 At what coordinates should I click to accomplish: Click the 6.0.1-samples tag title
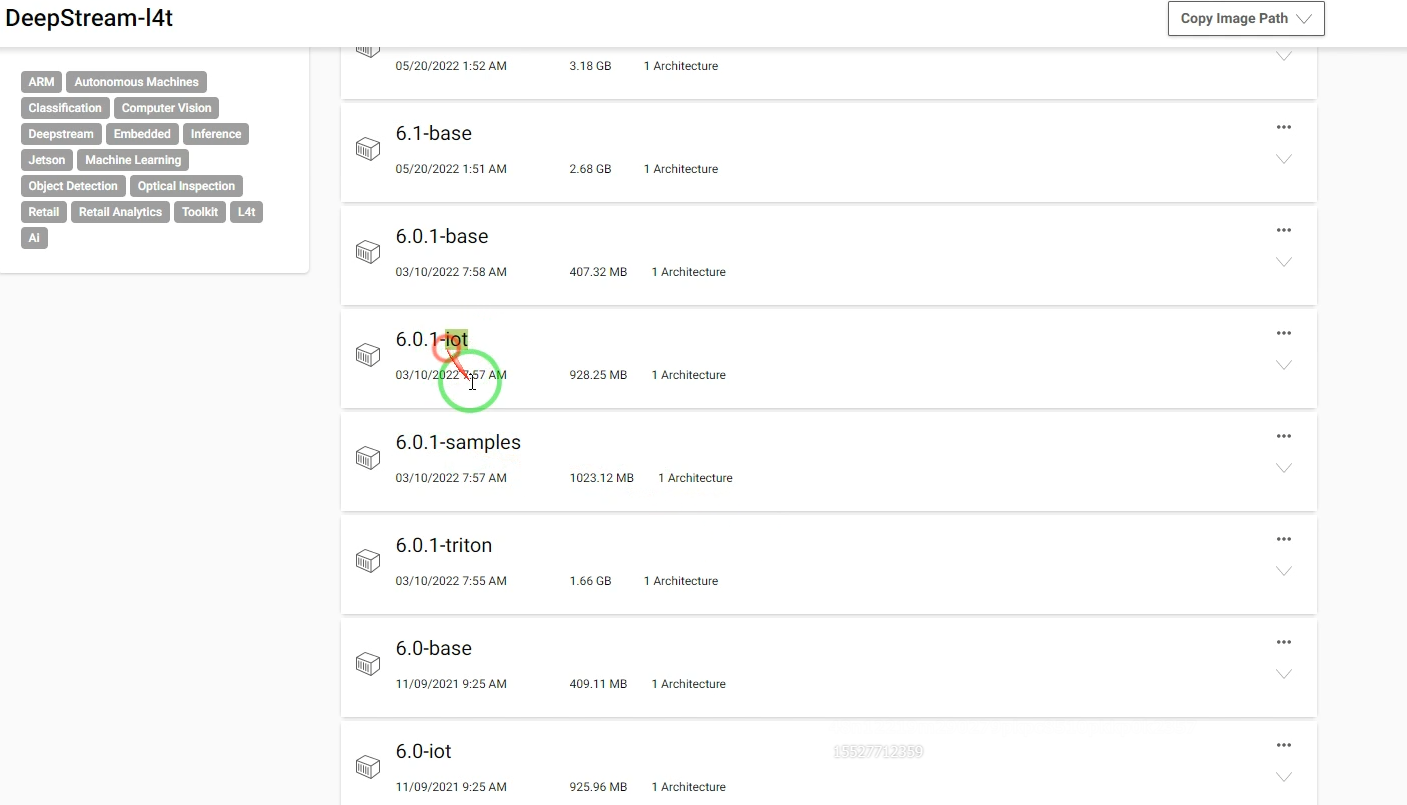458,442
